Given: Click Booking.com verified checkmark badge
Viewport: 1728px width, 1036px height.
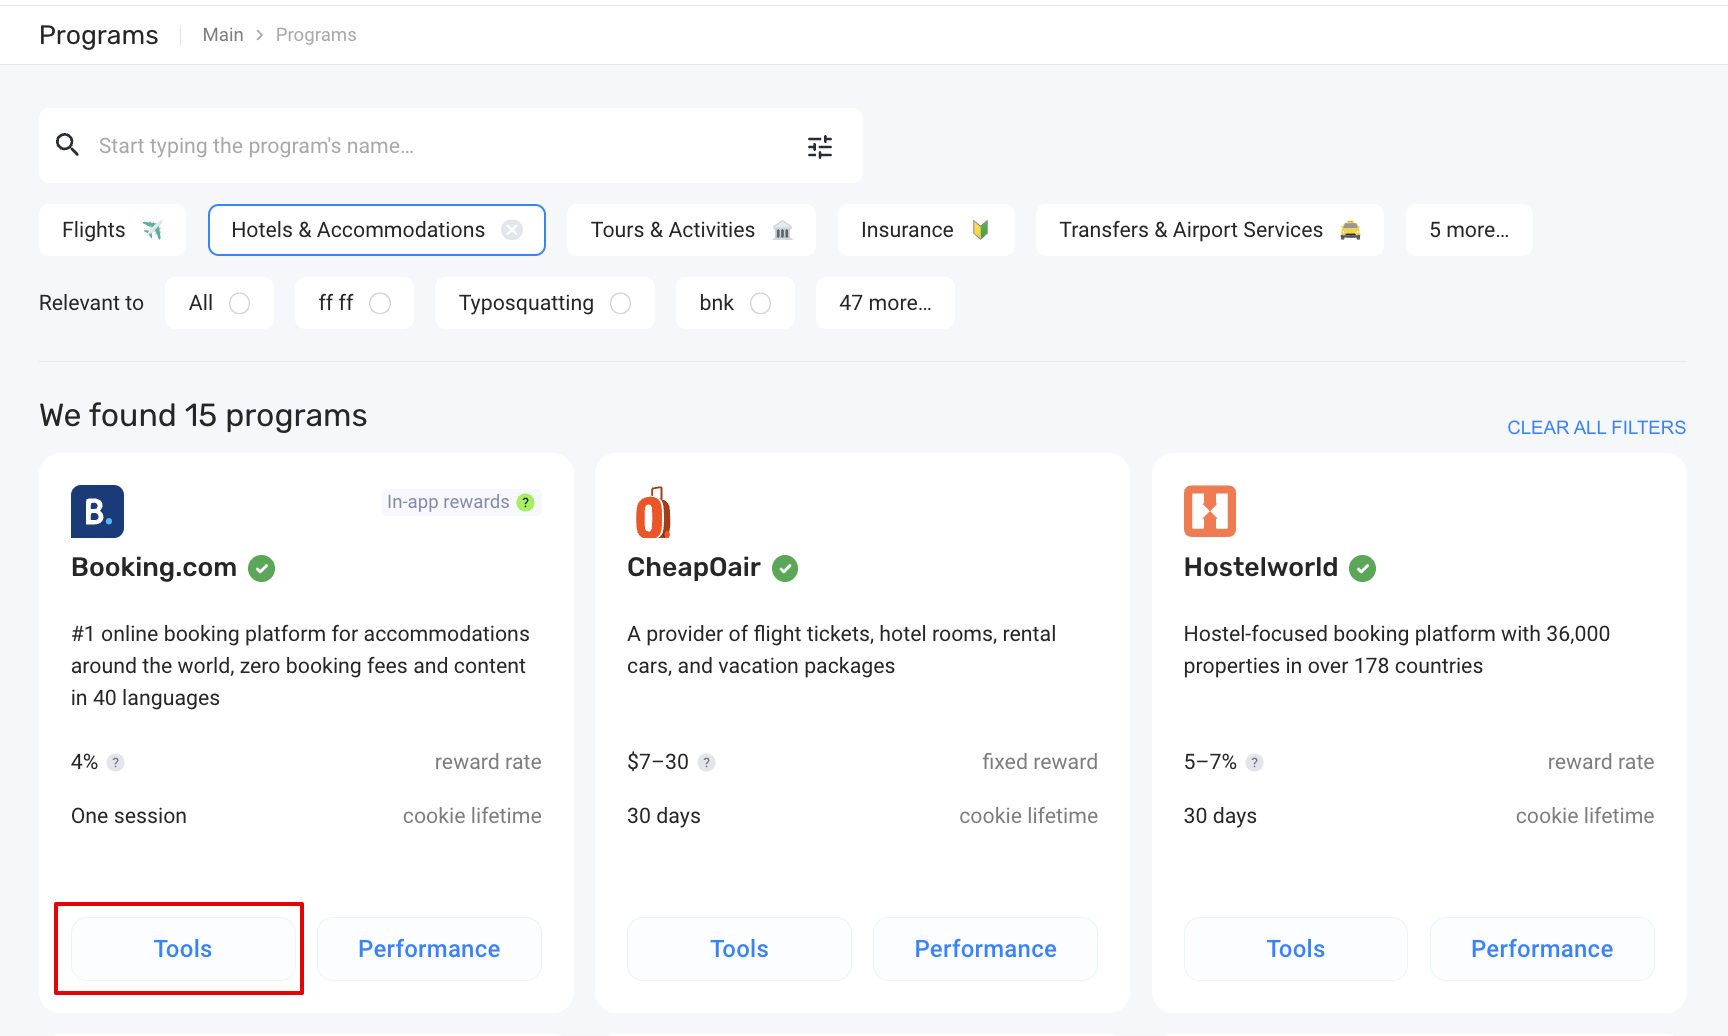Looking at the screenshot, I should [262, 568].
